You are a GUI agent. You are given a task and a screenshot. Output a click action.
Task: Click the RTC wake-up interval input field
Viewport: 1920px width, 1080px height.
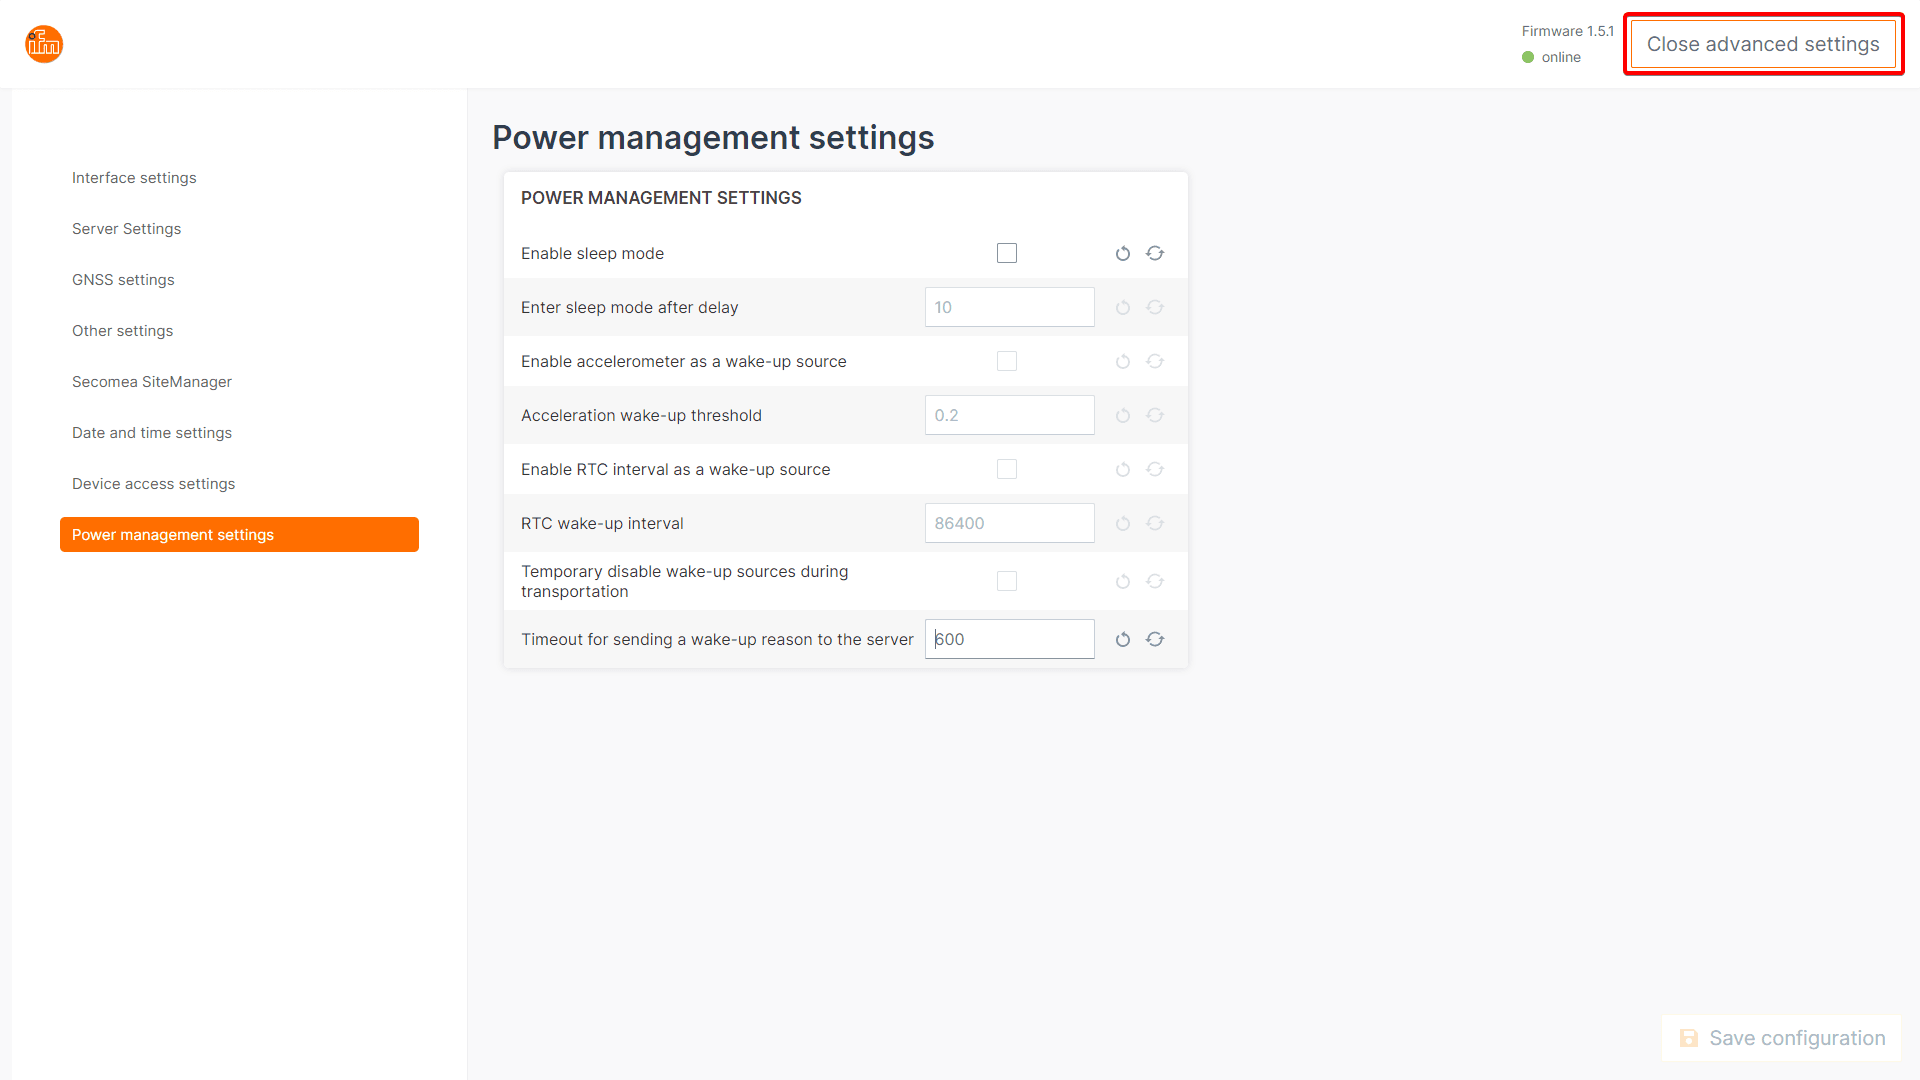point(1010,524)
